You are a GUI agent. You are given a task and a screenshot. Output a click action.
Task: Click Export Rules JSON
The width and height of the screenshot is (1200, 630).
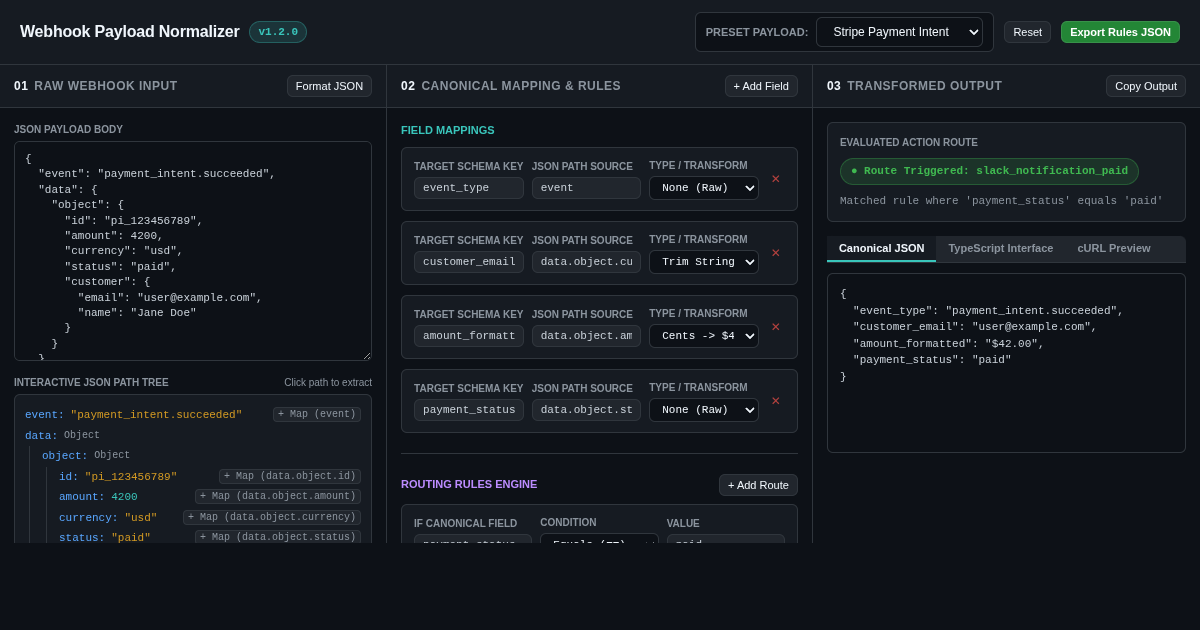coord(1120,32)
